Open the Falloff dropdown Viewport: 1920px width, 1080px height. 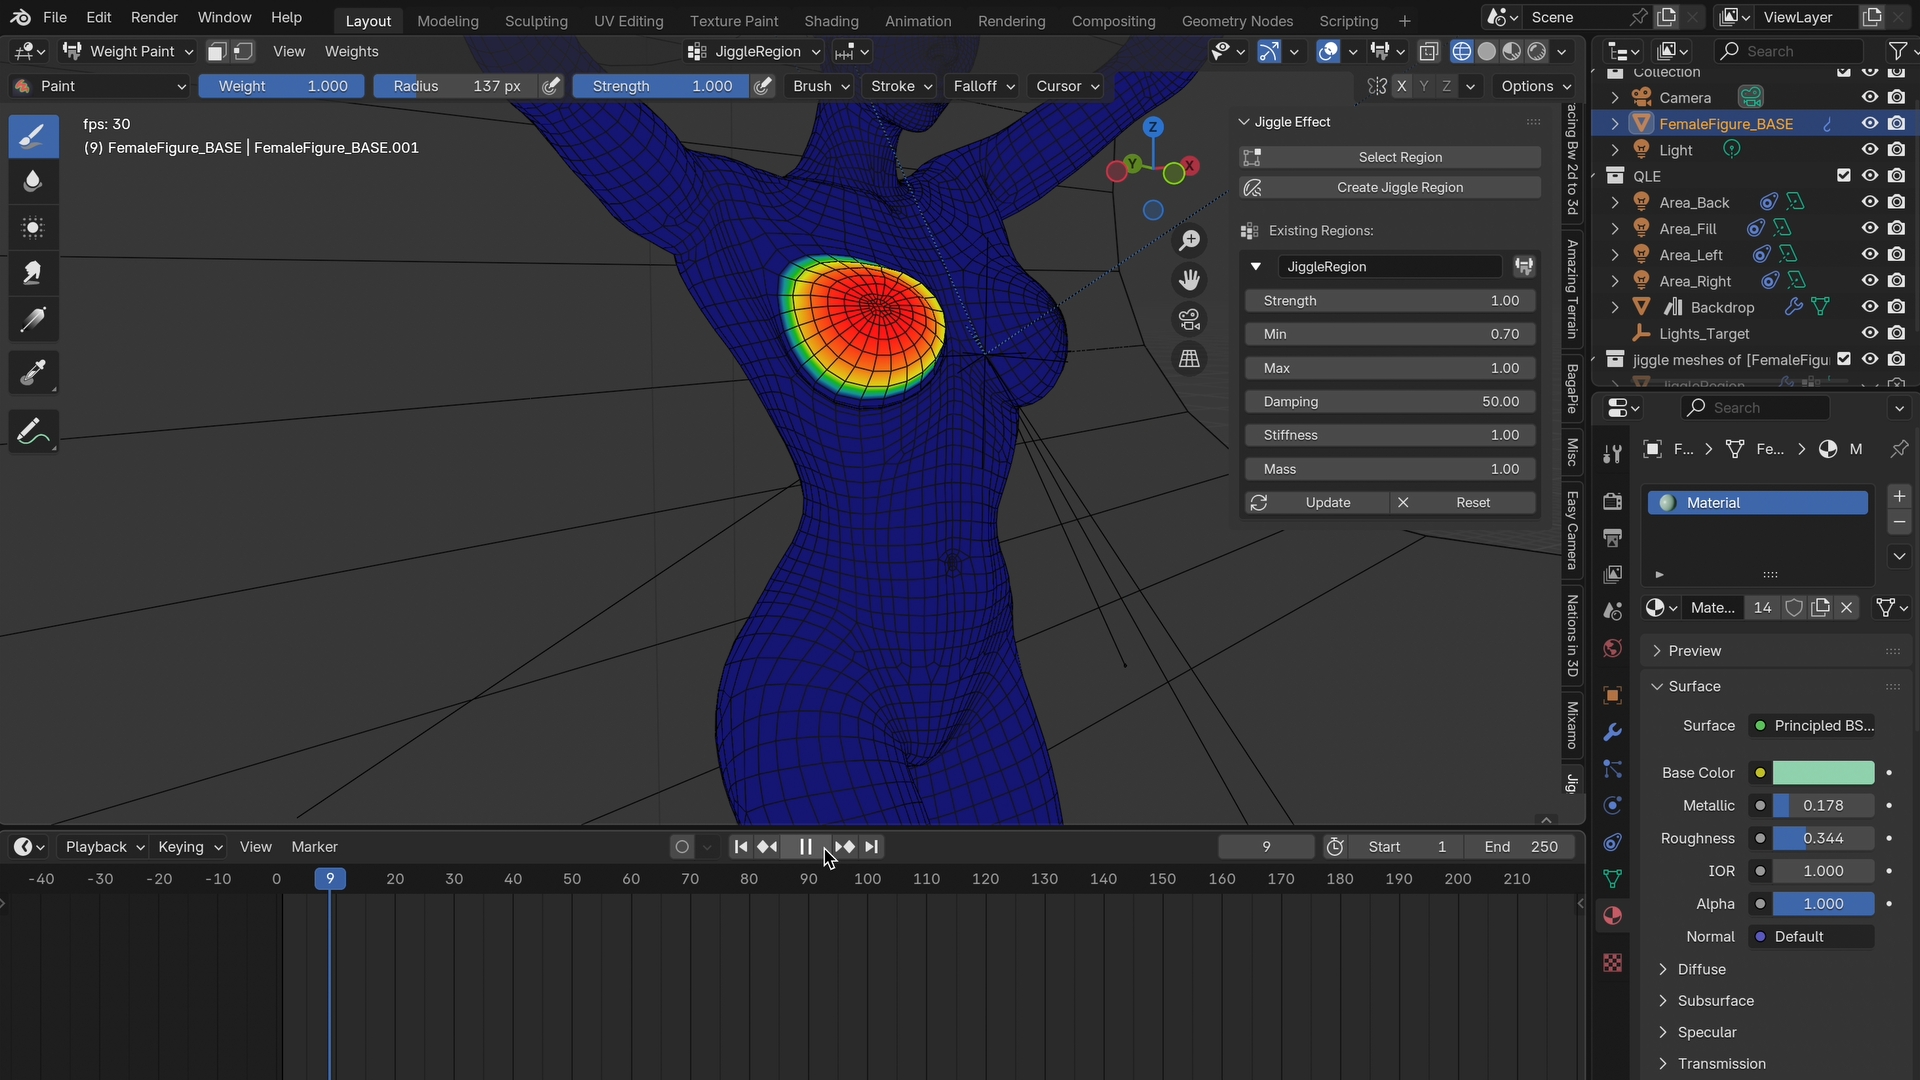983,86
